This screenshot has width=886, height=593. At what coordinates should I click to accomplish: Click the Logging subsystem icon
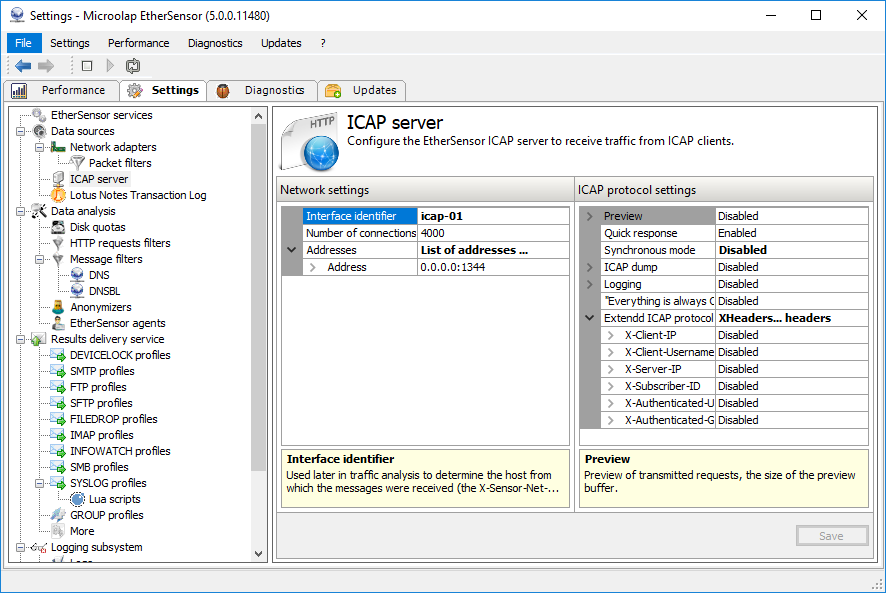39,547
